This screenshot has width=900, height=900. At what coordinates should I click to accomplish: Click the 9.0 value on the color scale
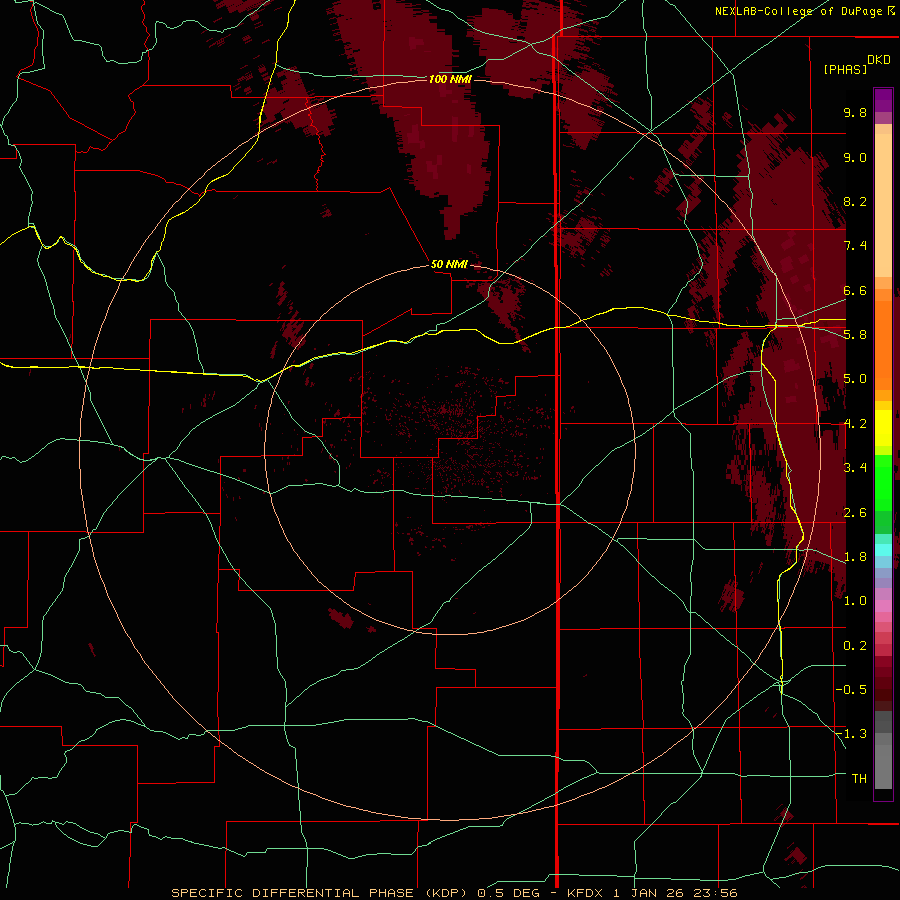coord(855,157)
